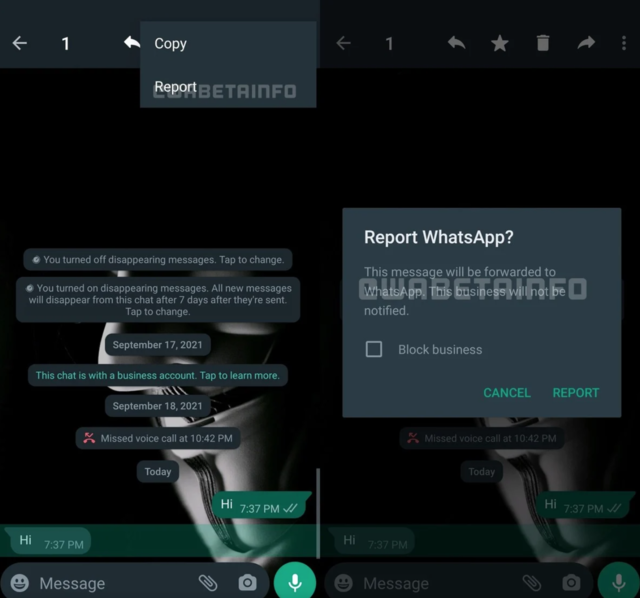Cancel the Report WhatsApp dialog
This screenshot has height=598, width=640.
(507, 393)
